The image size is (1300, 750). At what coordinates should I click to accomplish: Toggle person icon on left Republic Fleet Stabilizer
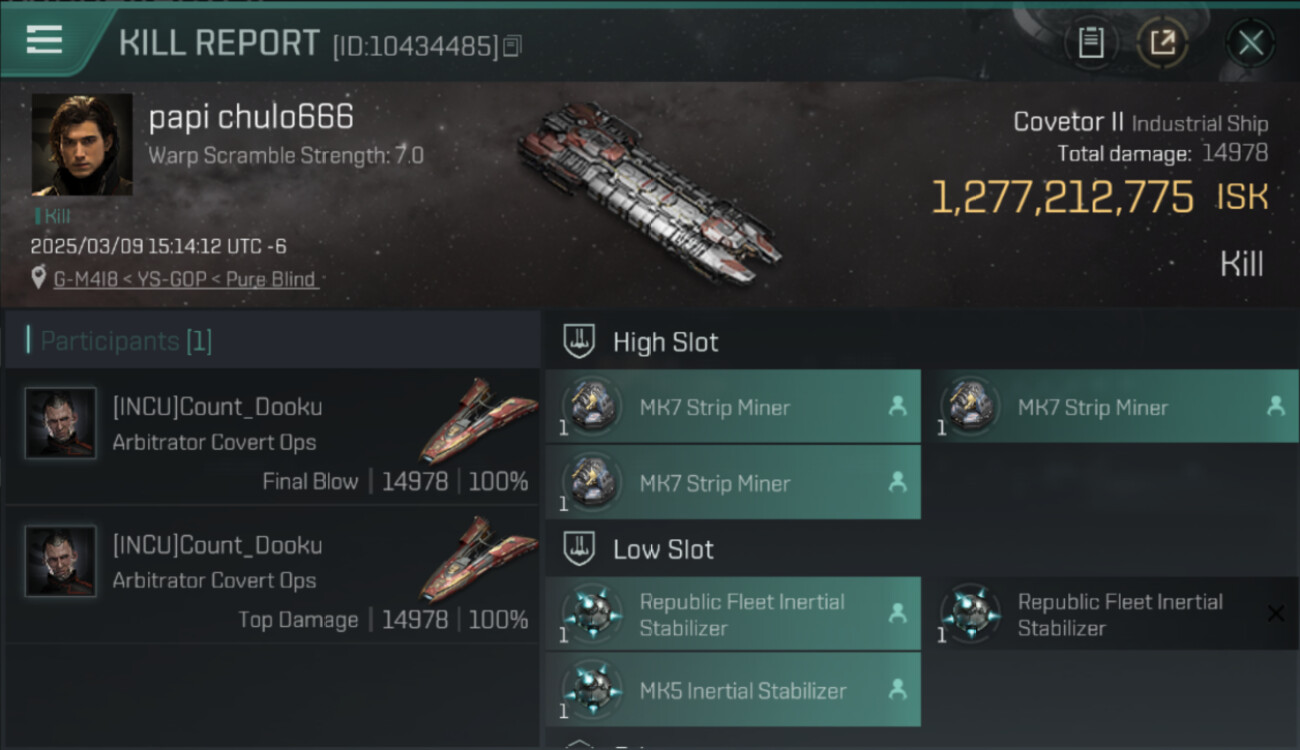[x=898, y=613]
